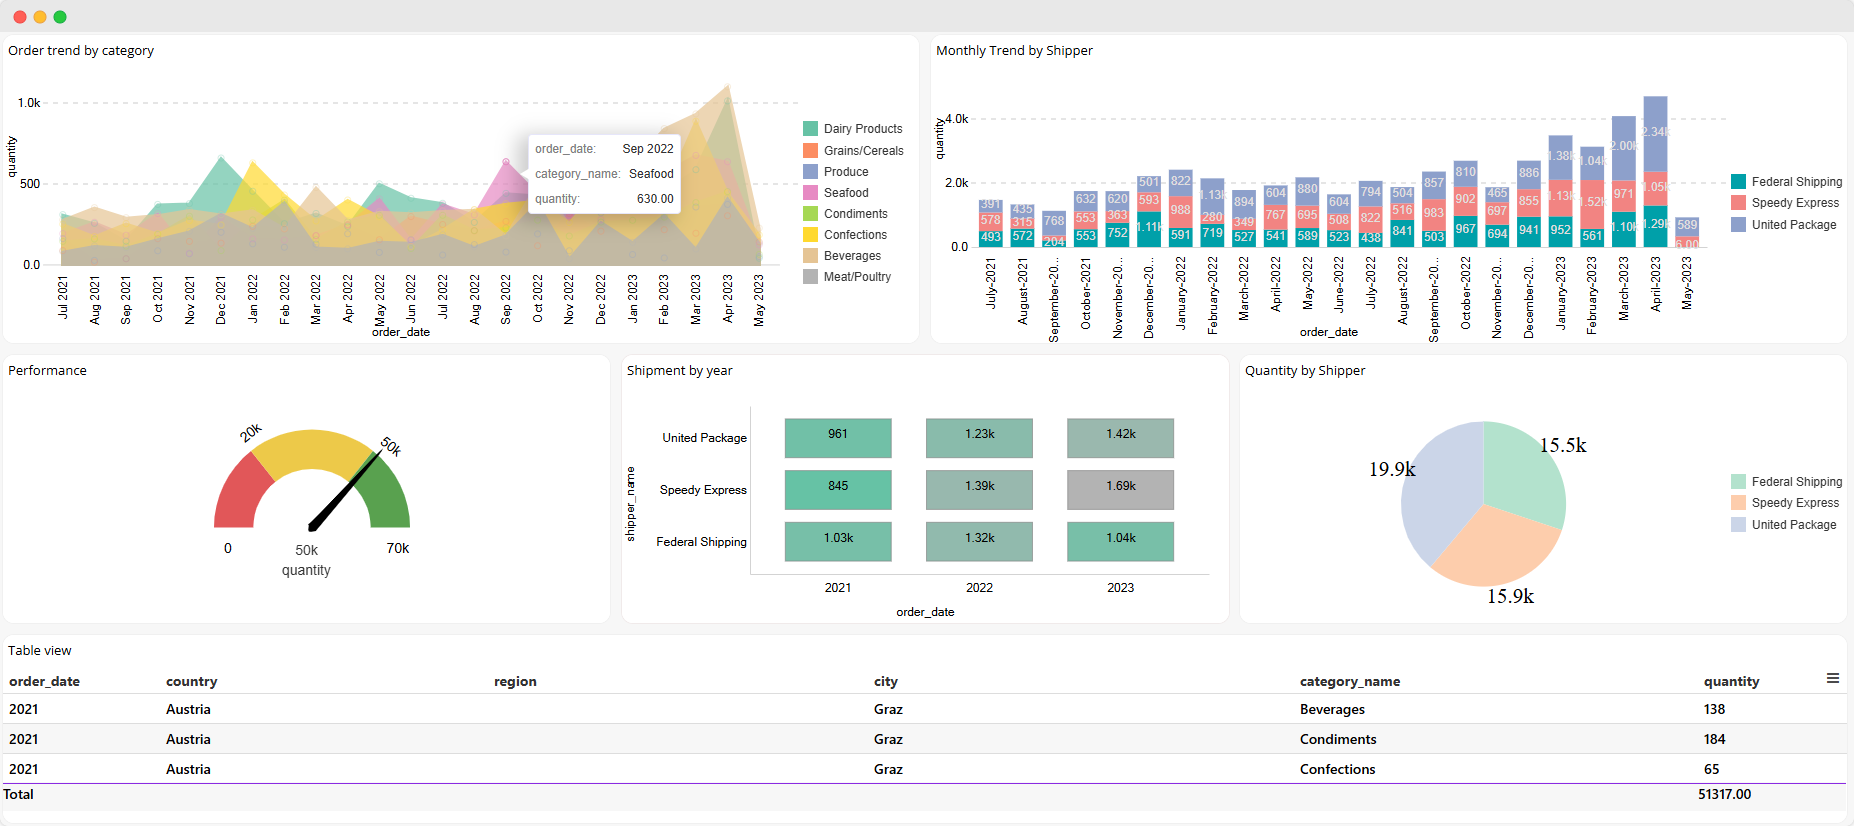Toggle Federal Shipping in Monthly Trend legend

point(1787,182)
